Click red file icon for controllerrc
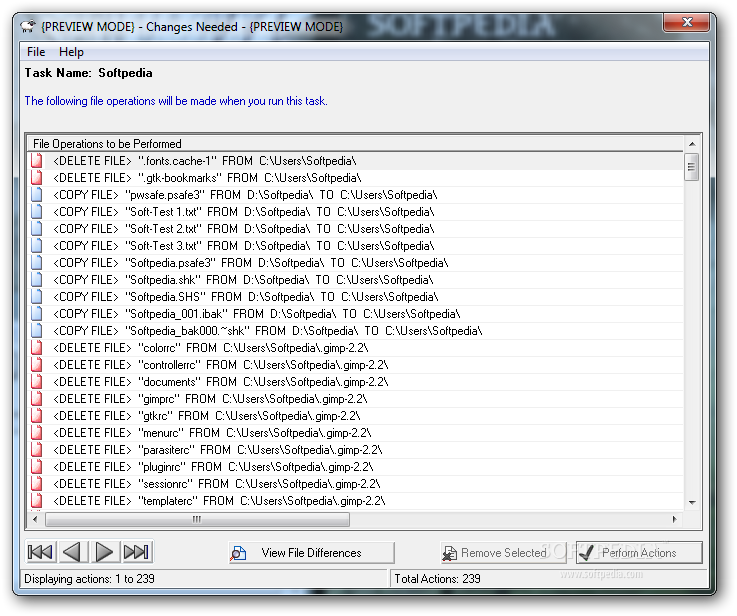Image resolution: width=737 pixels, height=616 pixels. click(37, 365)
